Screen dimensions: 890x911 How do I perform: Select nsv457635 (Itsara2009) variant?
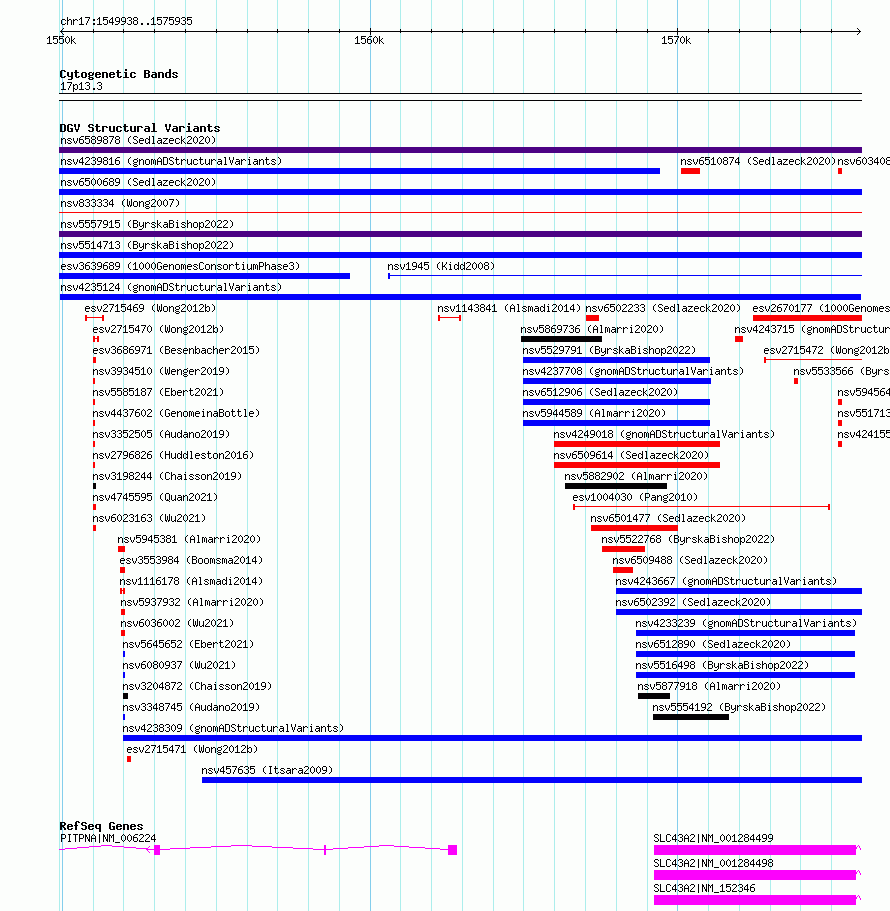click(x=267, y=769)
